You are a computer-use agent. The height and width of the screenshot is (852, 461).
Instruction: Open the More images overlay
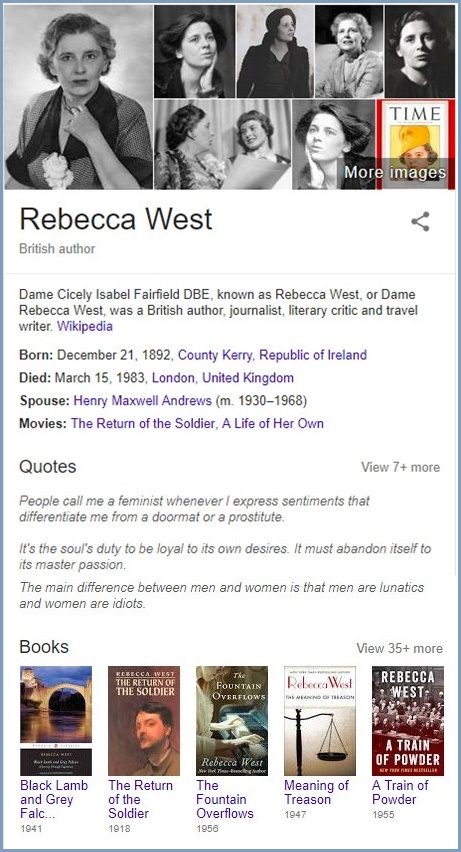point(395,172)
